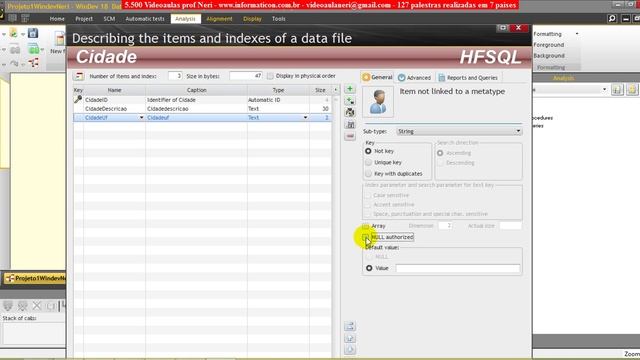The width and height of the screenshot is (640, 360).
Task: Click the Array 'Actual size' field
Action: click(510, 226)
